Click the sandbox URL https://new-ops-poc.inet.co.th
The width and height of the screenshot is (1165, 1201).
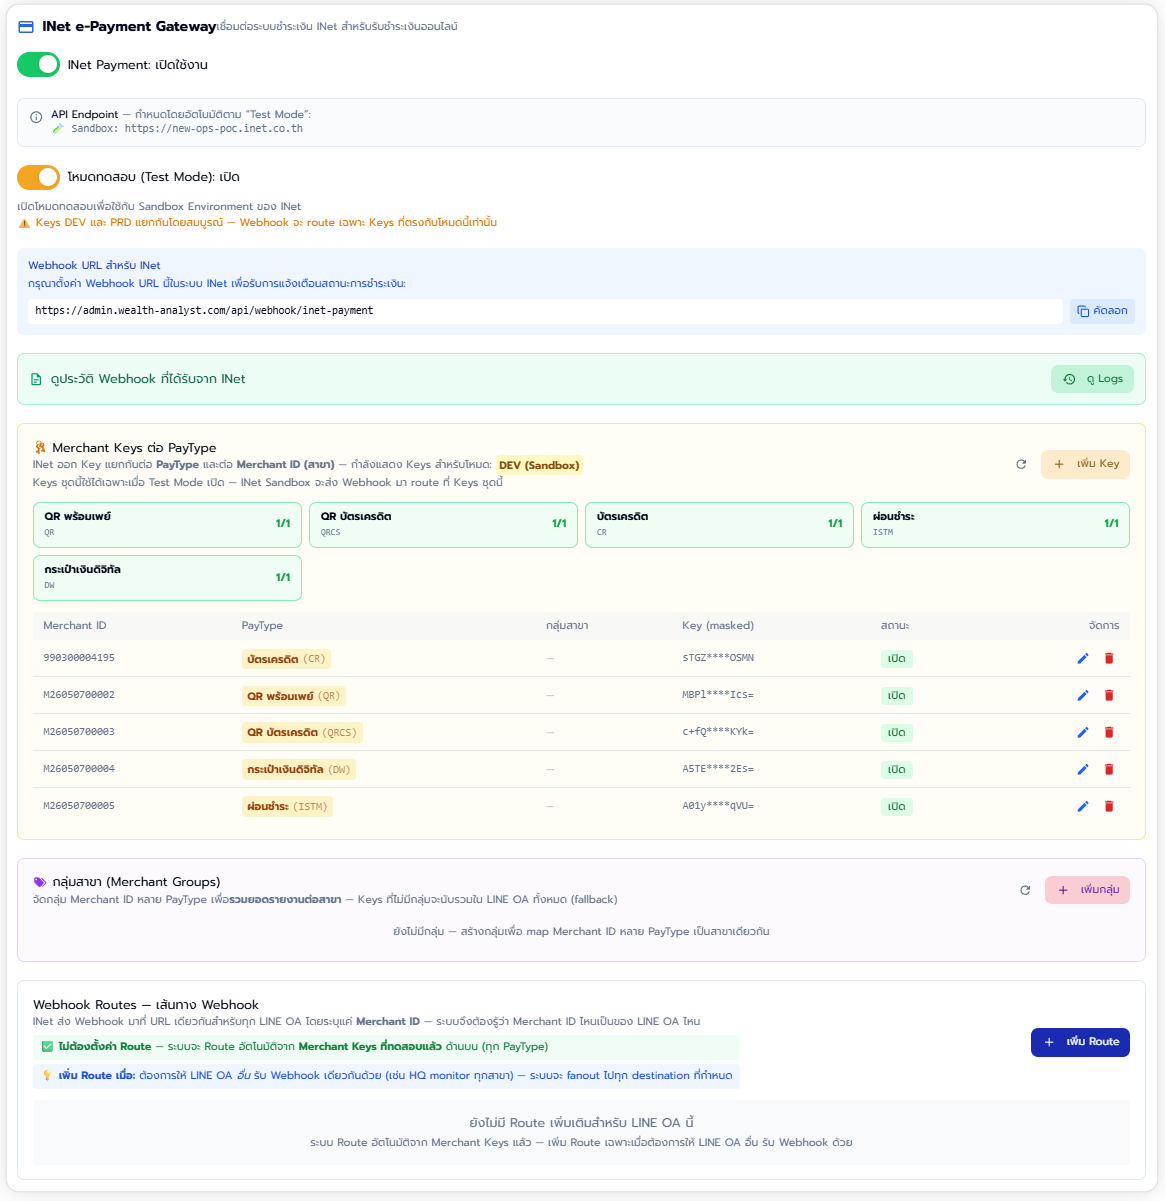click(214, 129)
